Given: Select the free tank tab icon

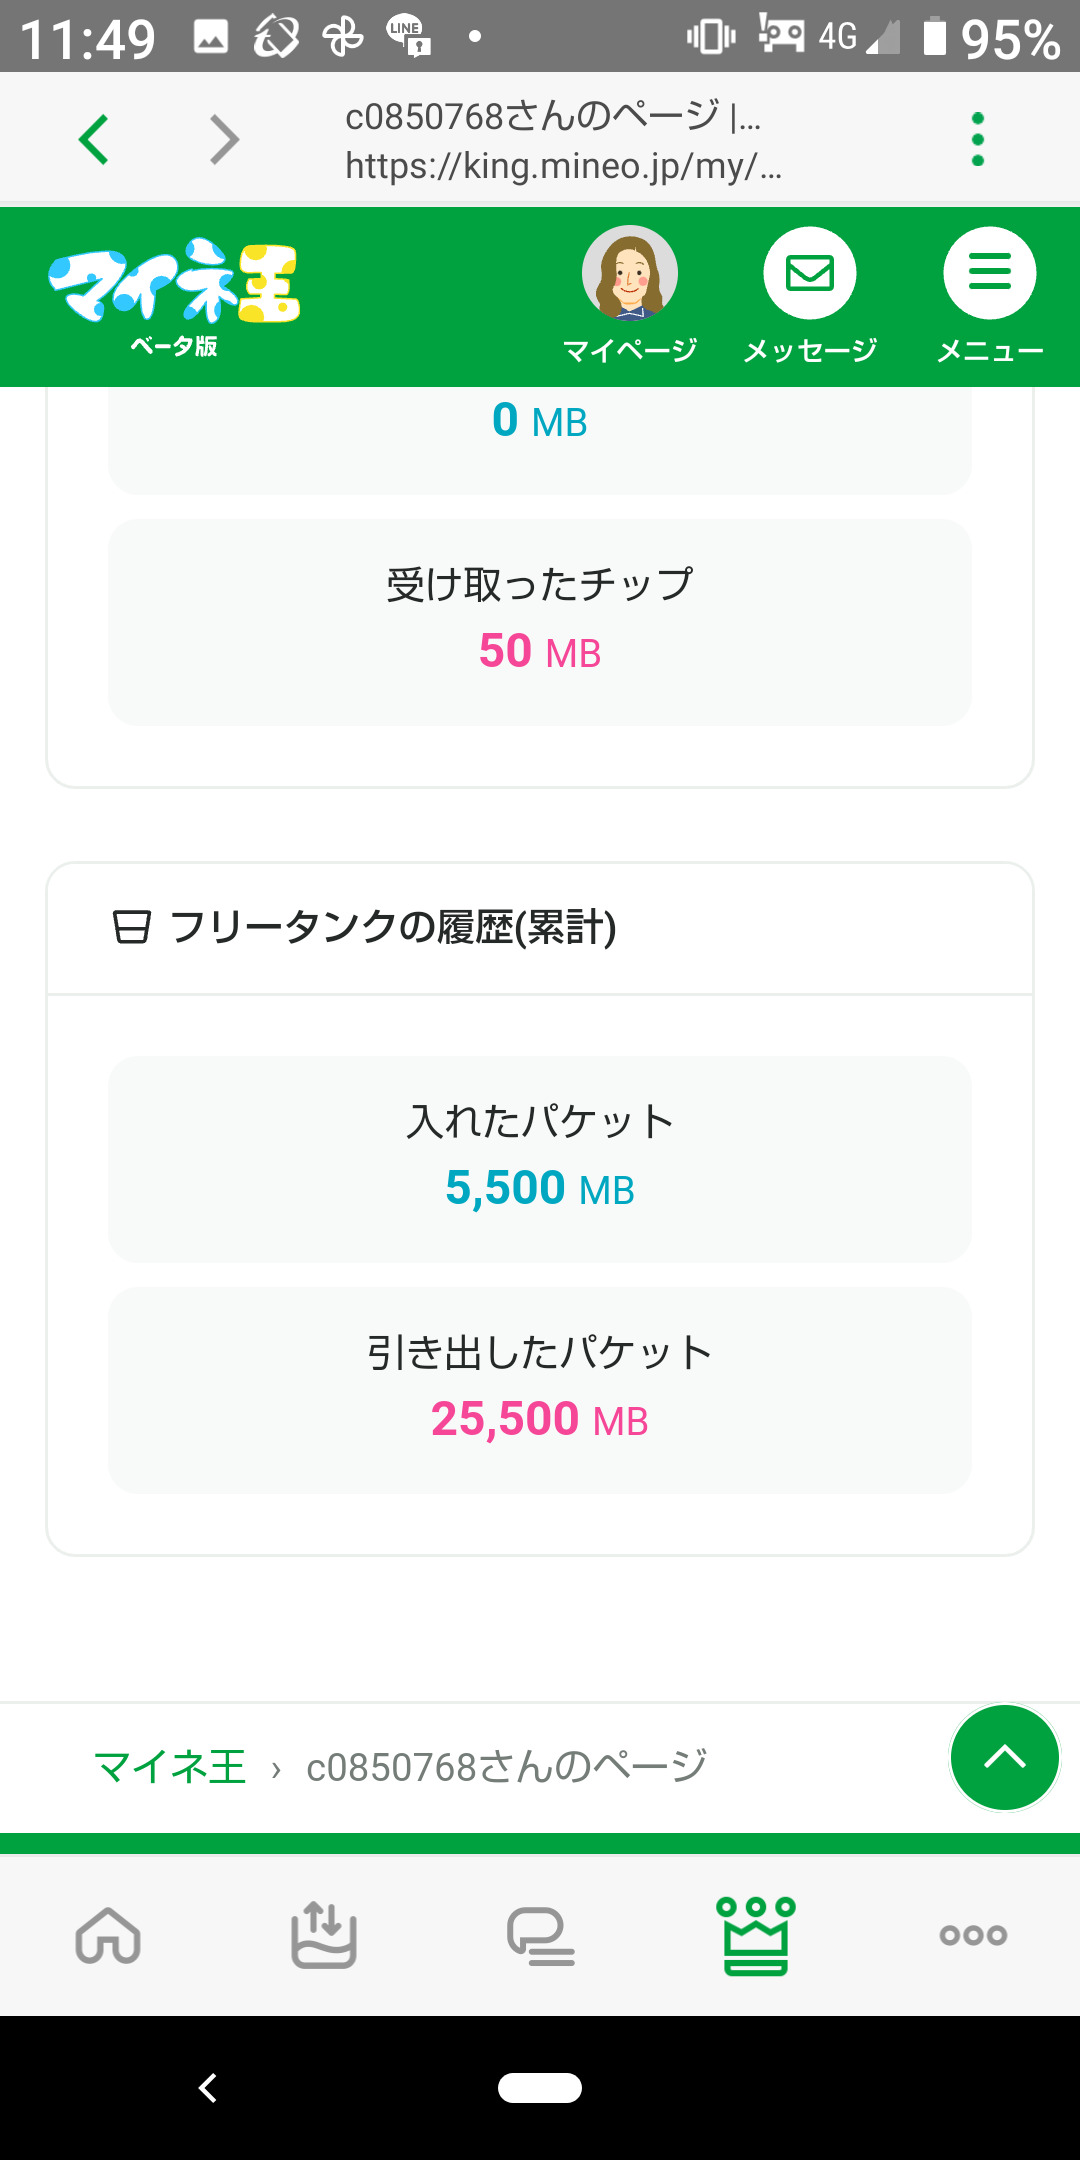Looking at the screenshot, I should coord(324,1935).
